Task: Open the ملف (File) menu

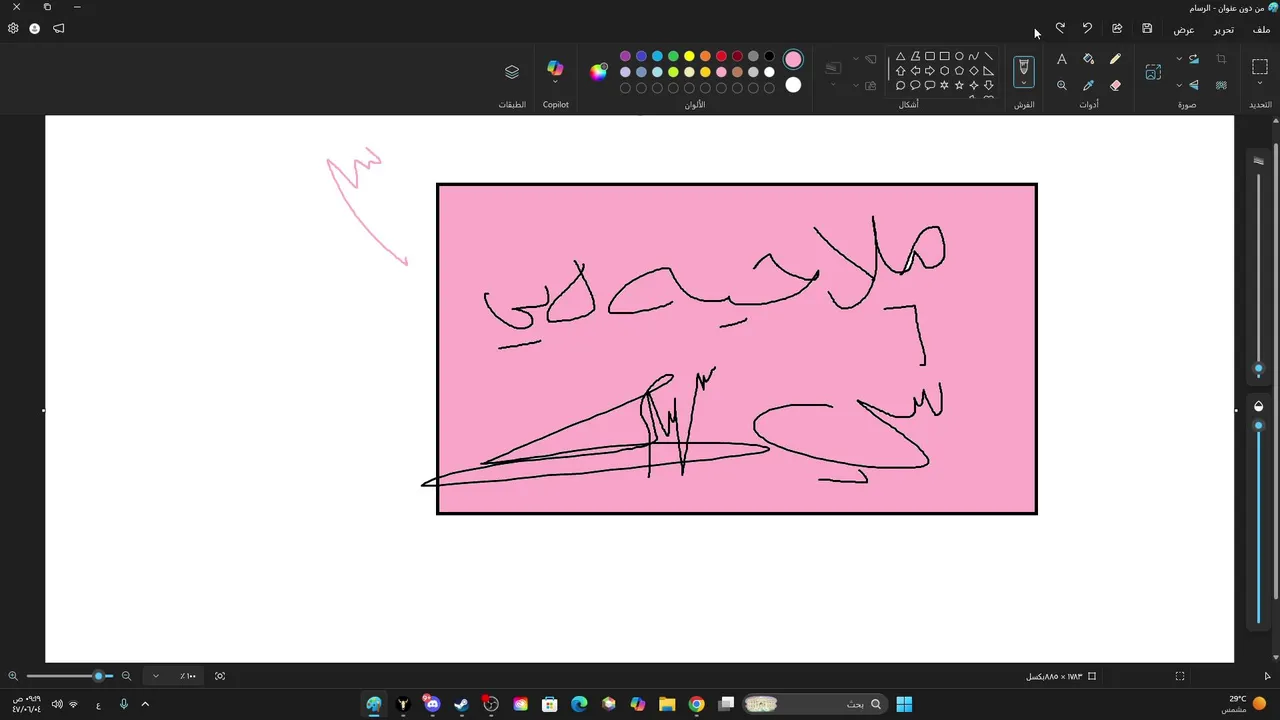Action: pos(1261,29)
